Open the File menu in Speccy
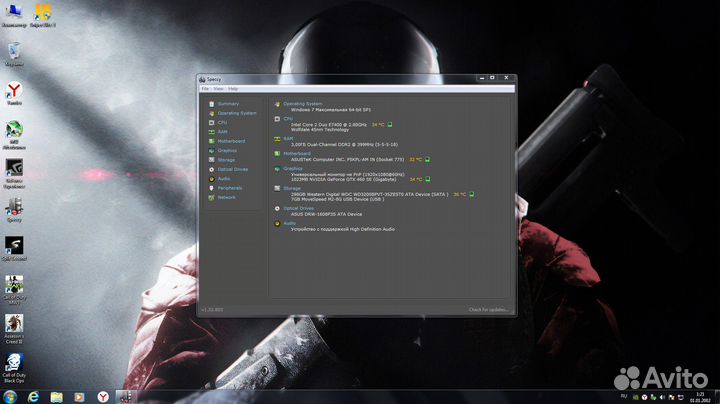 tap(205, 89)
